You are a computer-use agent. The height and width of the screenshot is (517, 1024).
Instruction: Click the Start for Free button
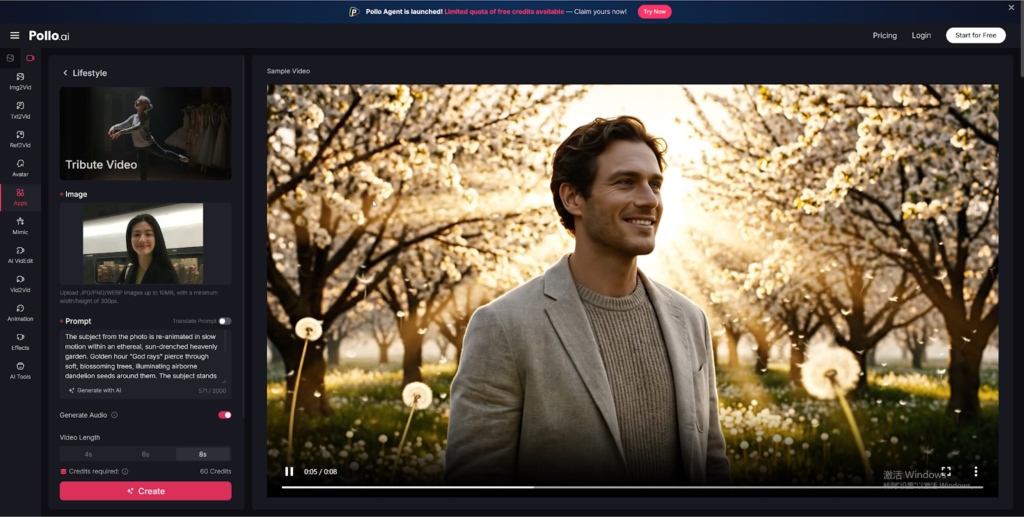click(975, 35)
